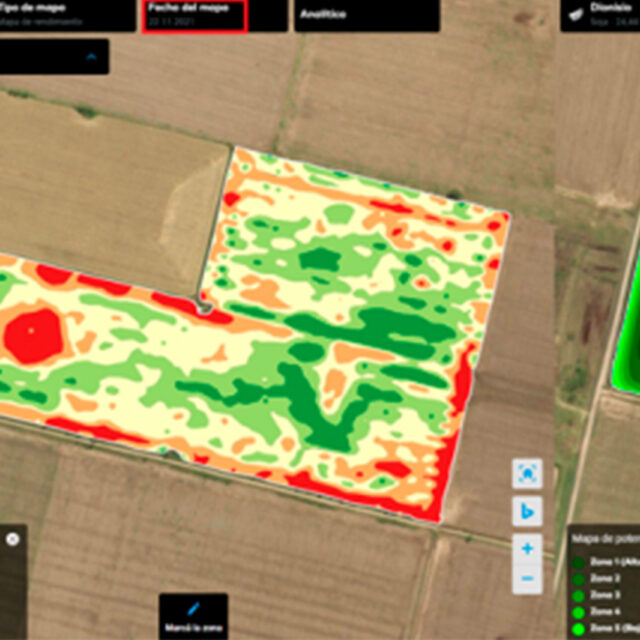Click the 'Mapa de potencial' legend title
Viewport: 640px width, 640px height.
point(605,539)
